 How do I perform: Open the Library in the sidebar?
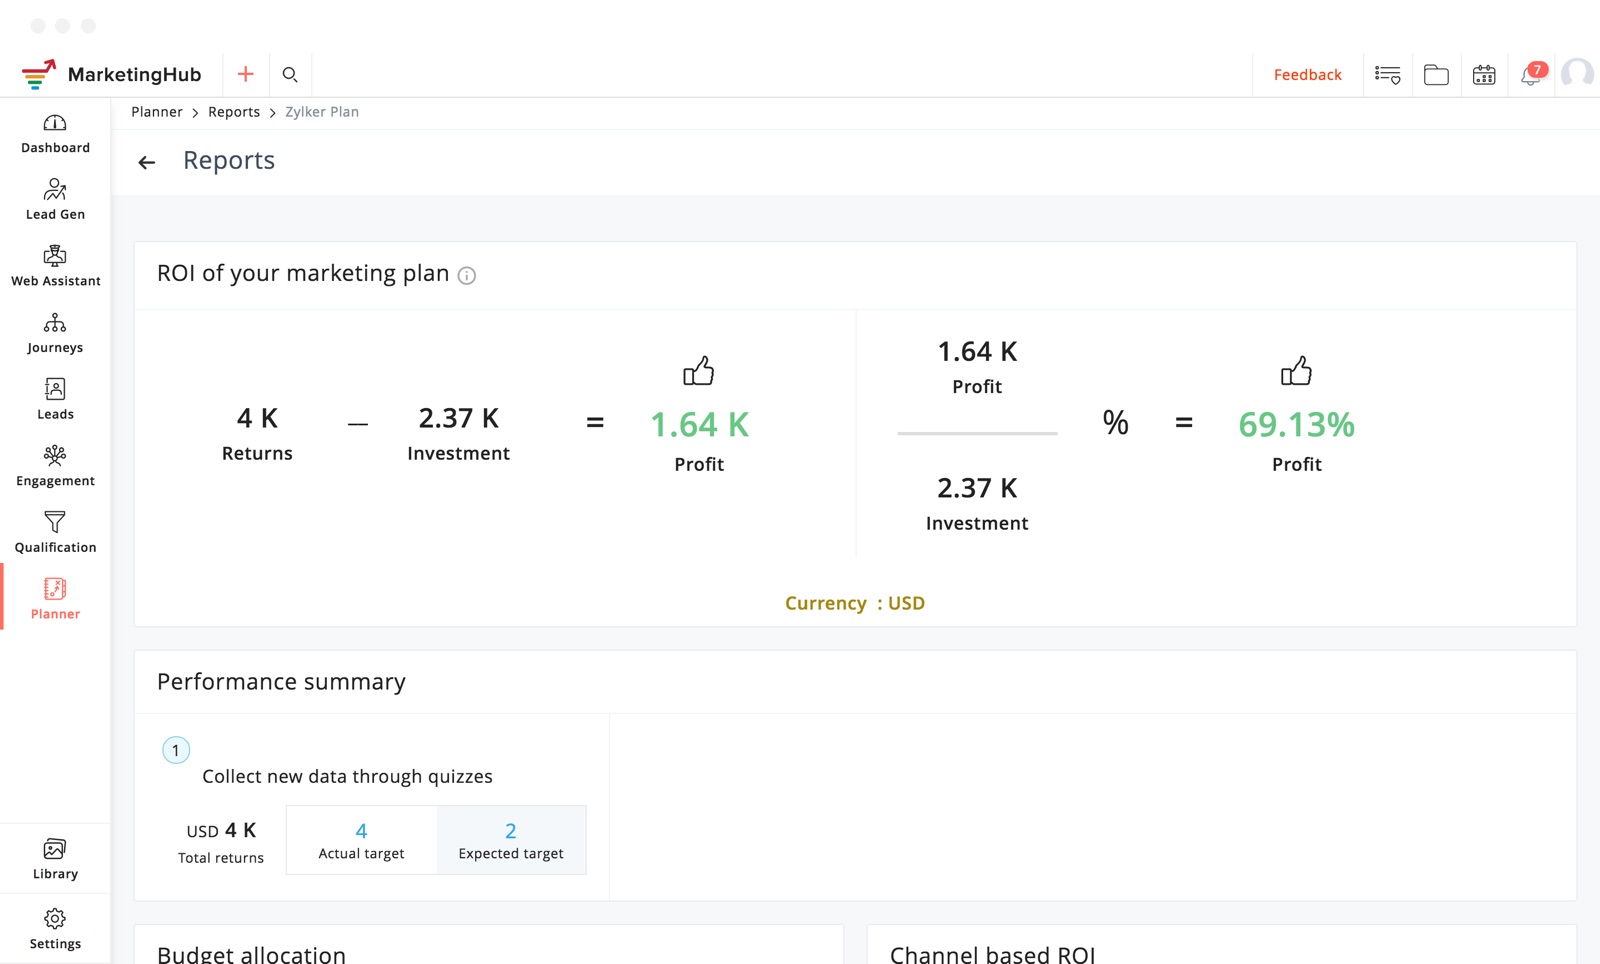point(55,859)
